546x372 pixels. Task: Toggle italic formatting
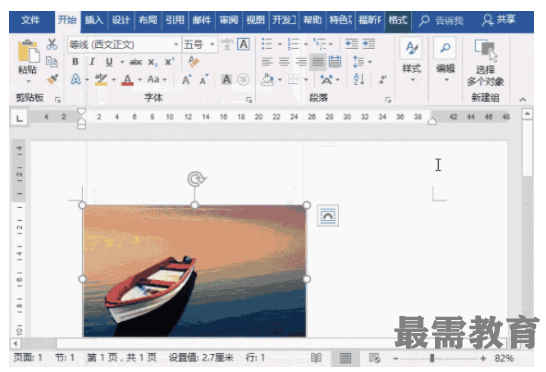point(92,62)
